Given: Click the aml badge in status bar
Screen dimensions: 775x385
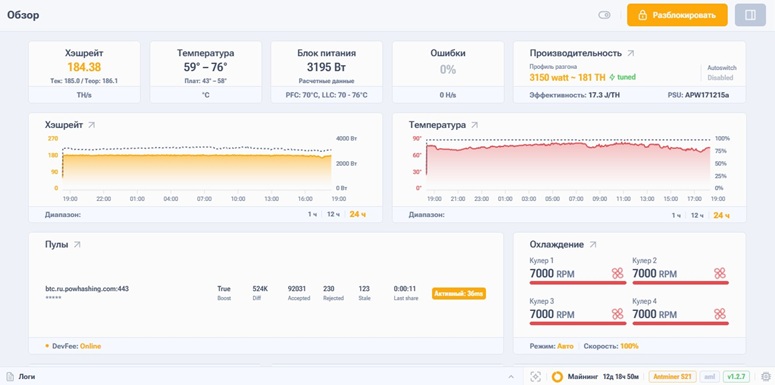Looking at the screenshot, I should tap(710, 377).
